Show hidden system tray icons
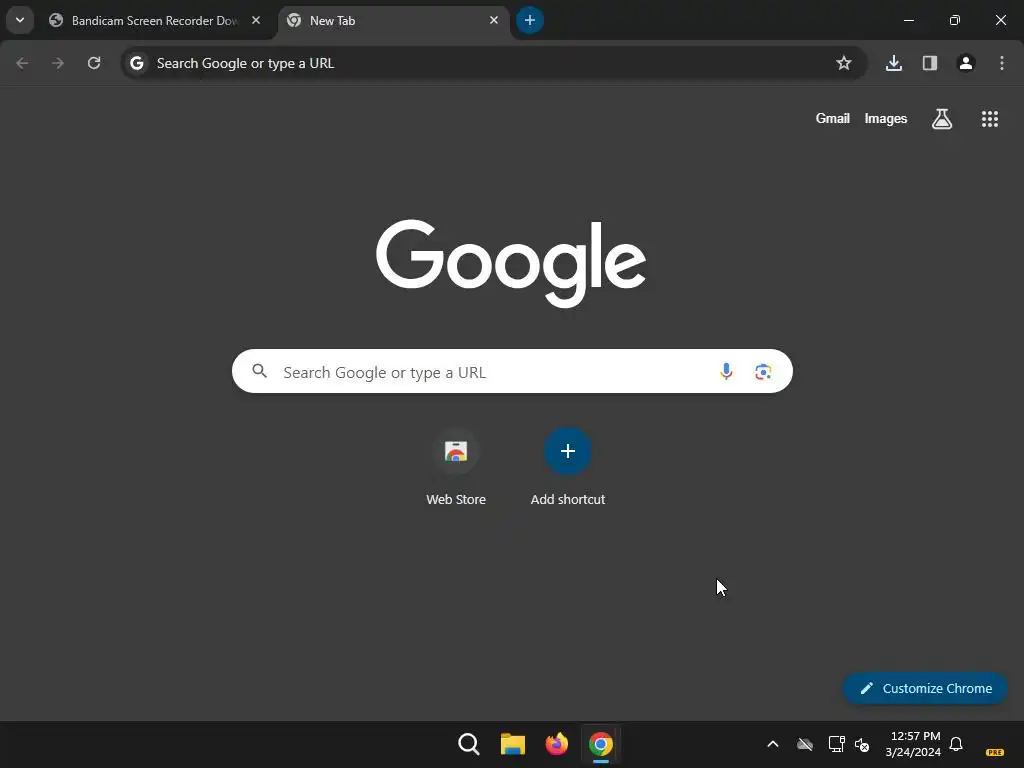 (773, 744)
